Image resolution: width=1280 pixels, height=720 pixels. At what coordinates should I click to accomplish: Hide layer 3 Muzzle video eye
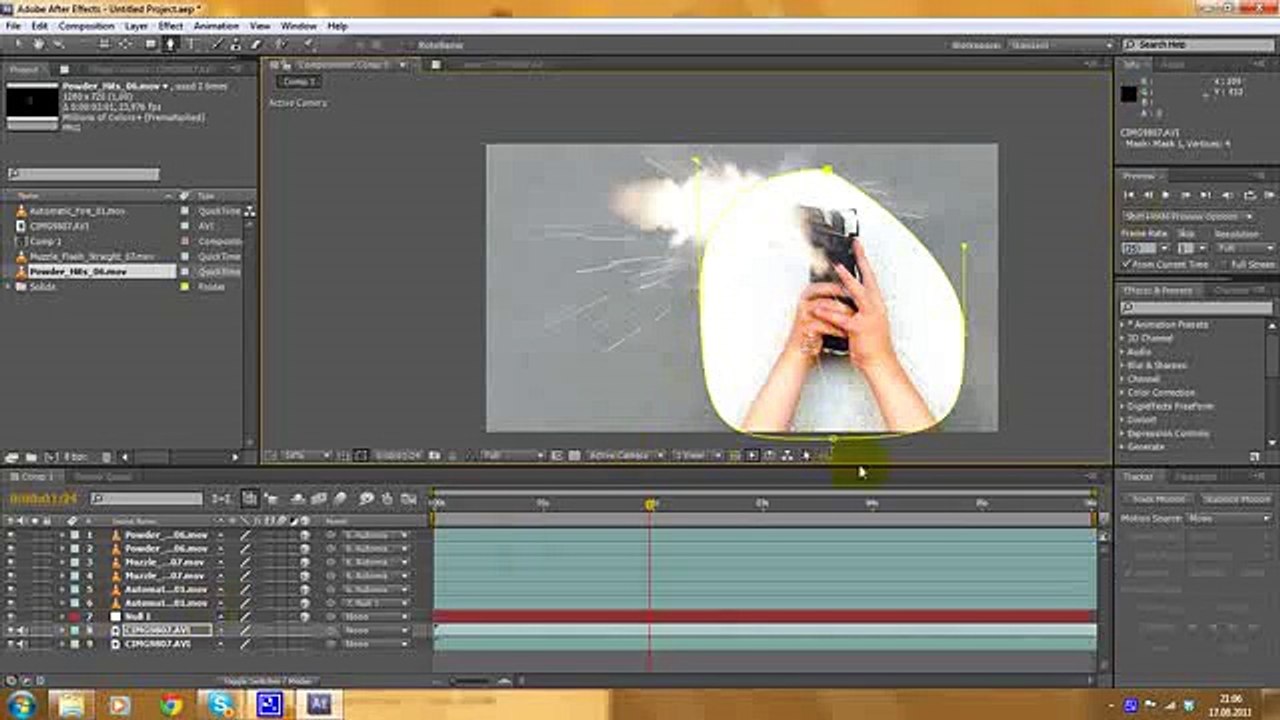(10, 562)
